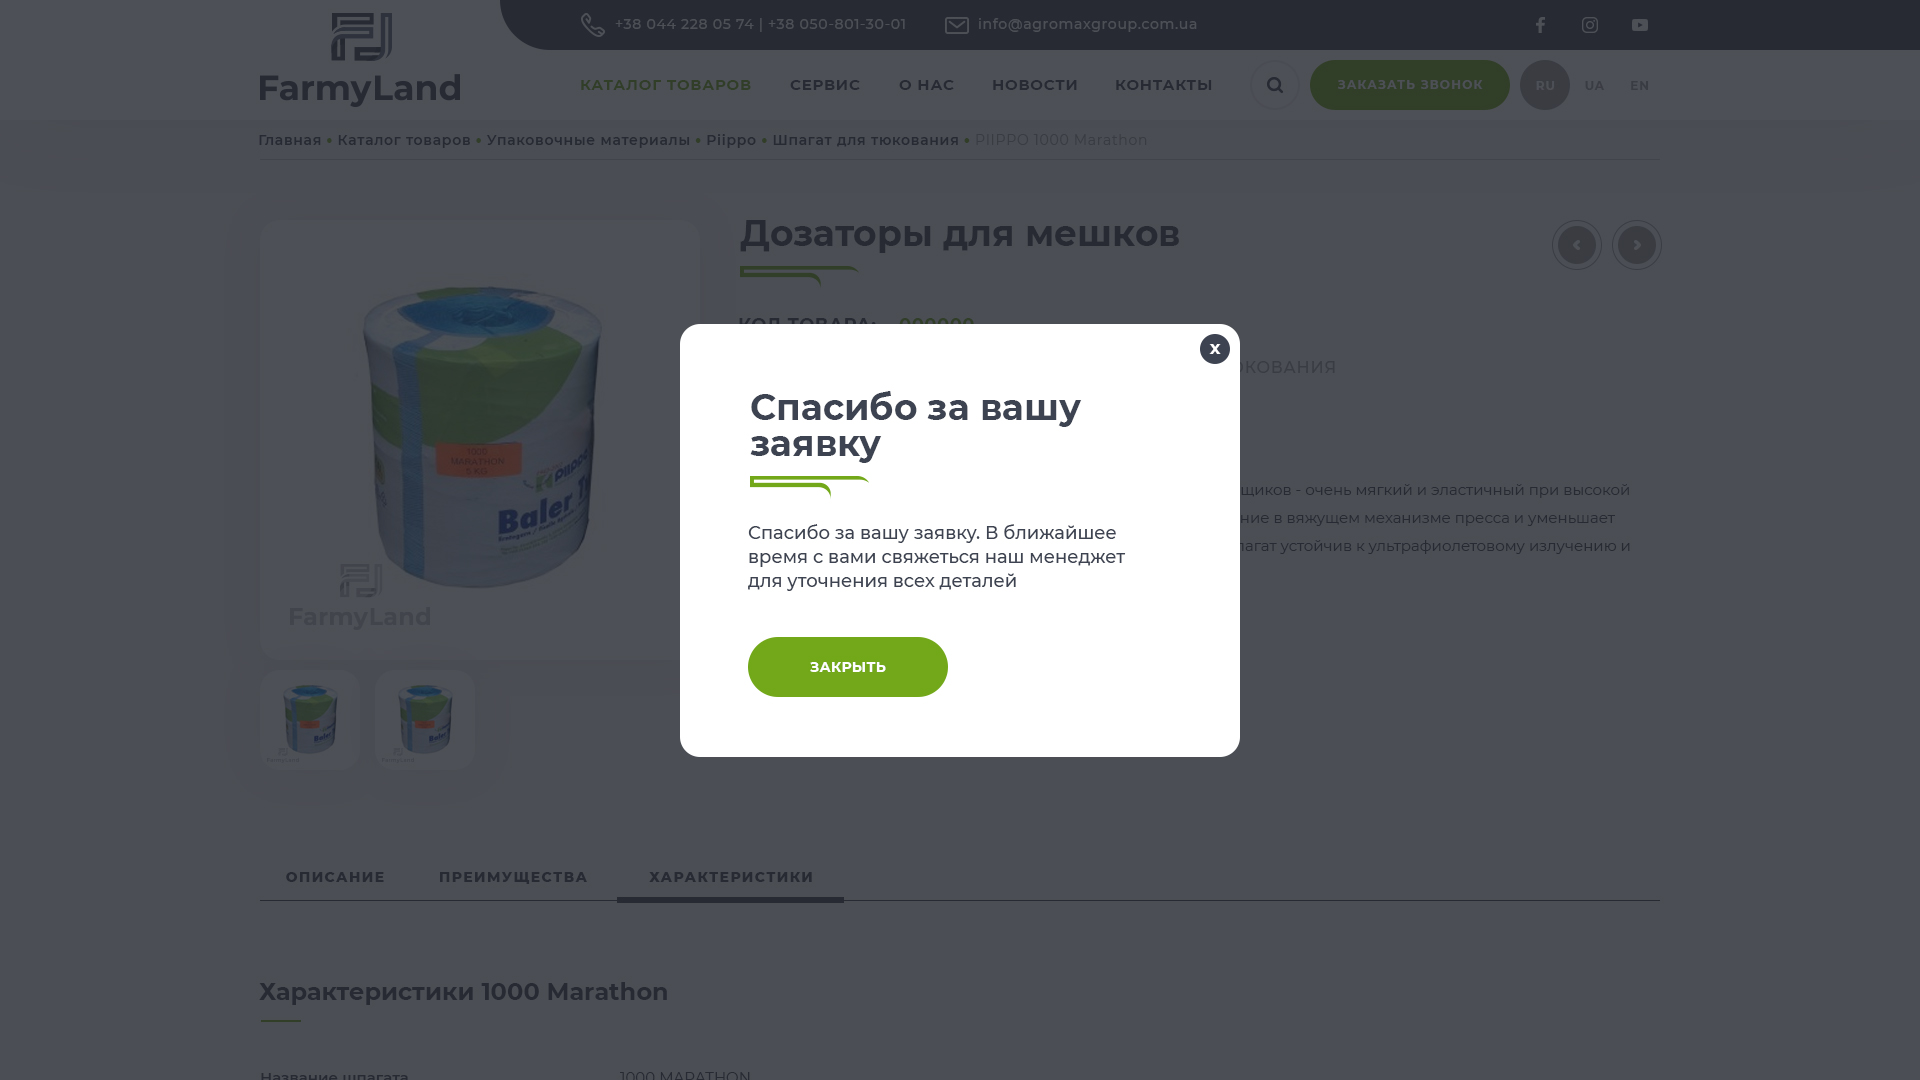Image resolution: width=1920 pixels, height=1080 pixels.
Task: Switch to Преимущества tab
Action: point(513,877)
